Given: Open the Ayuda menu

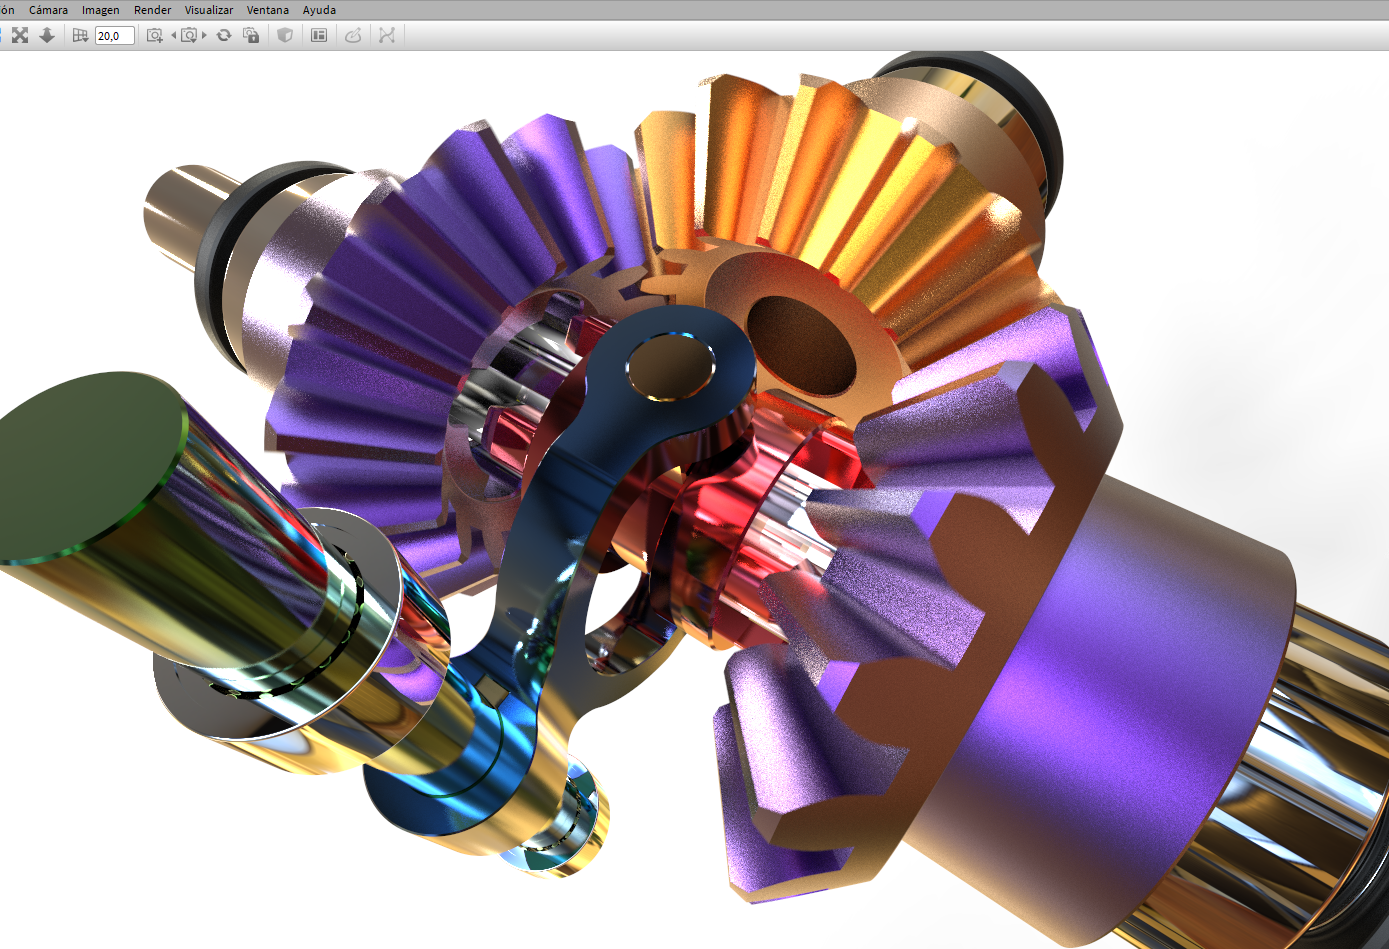Looking at the screenshot, I should coord(320,10).
